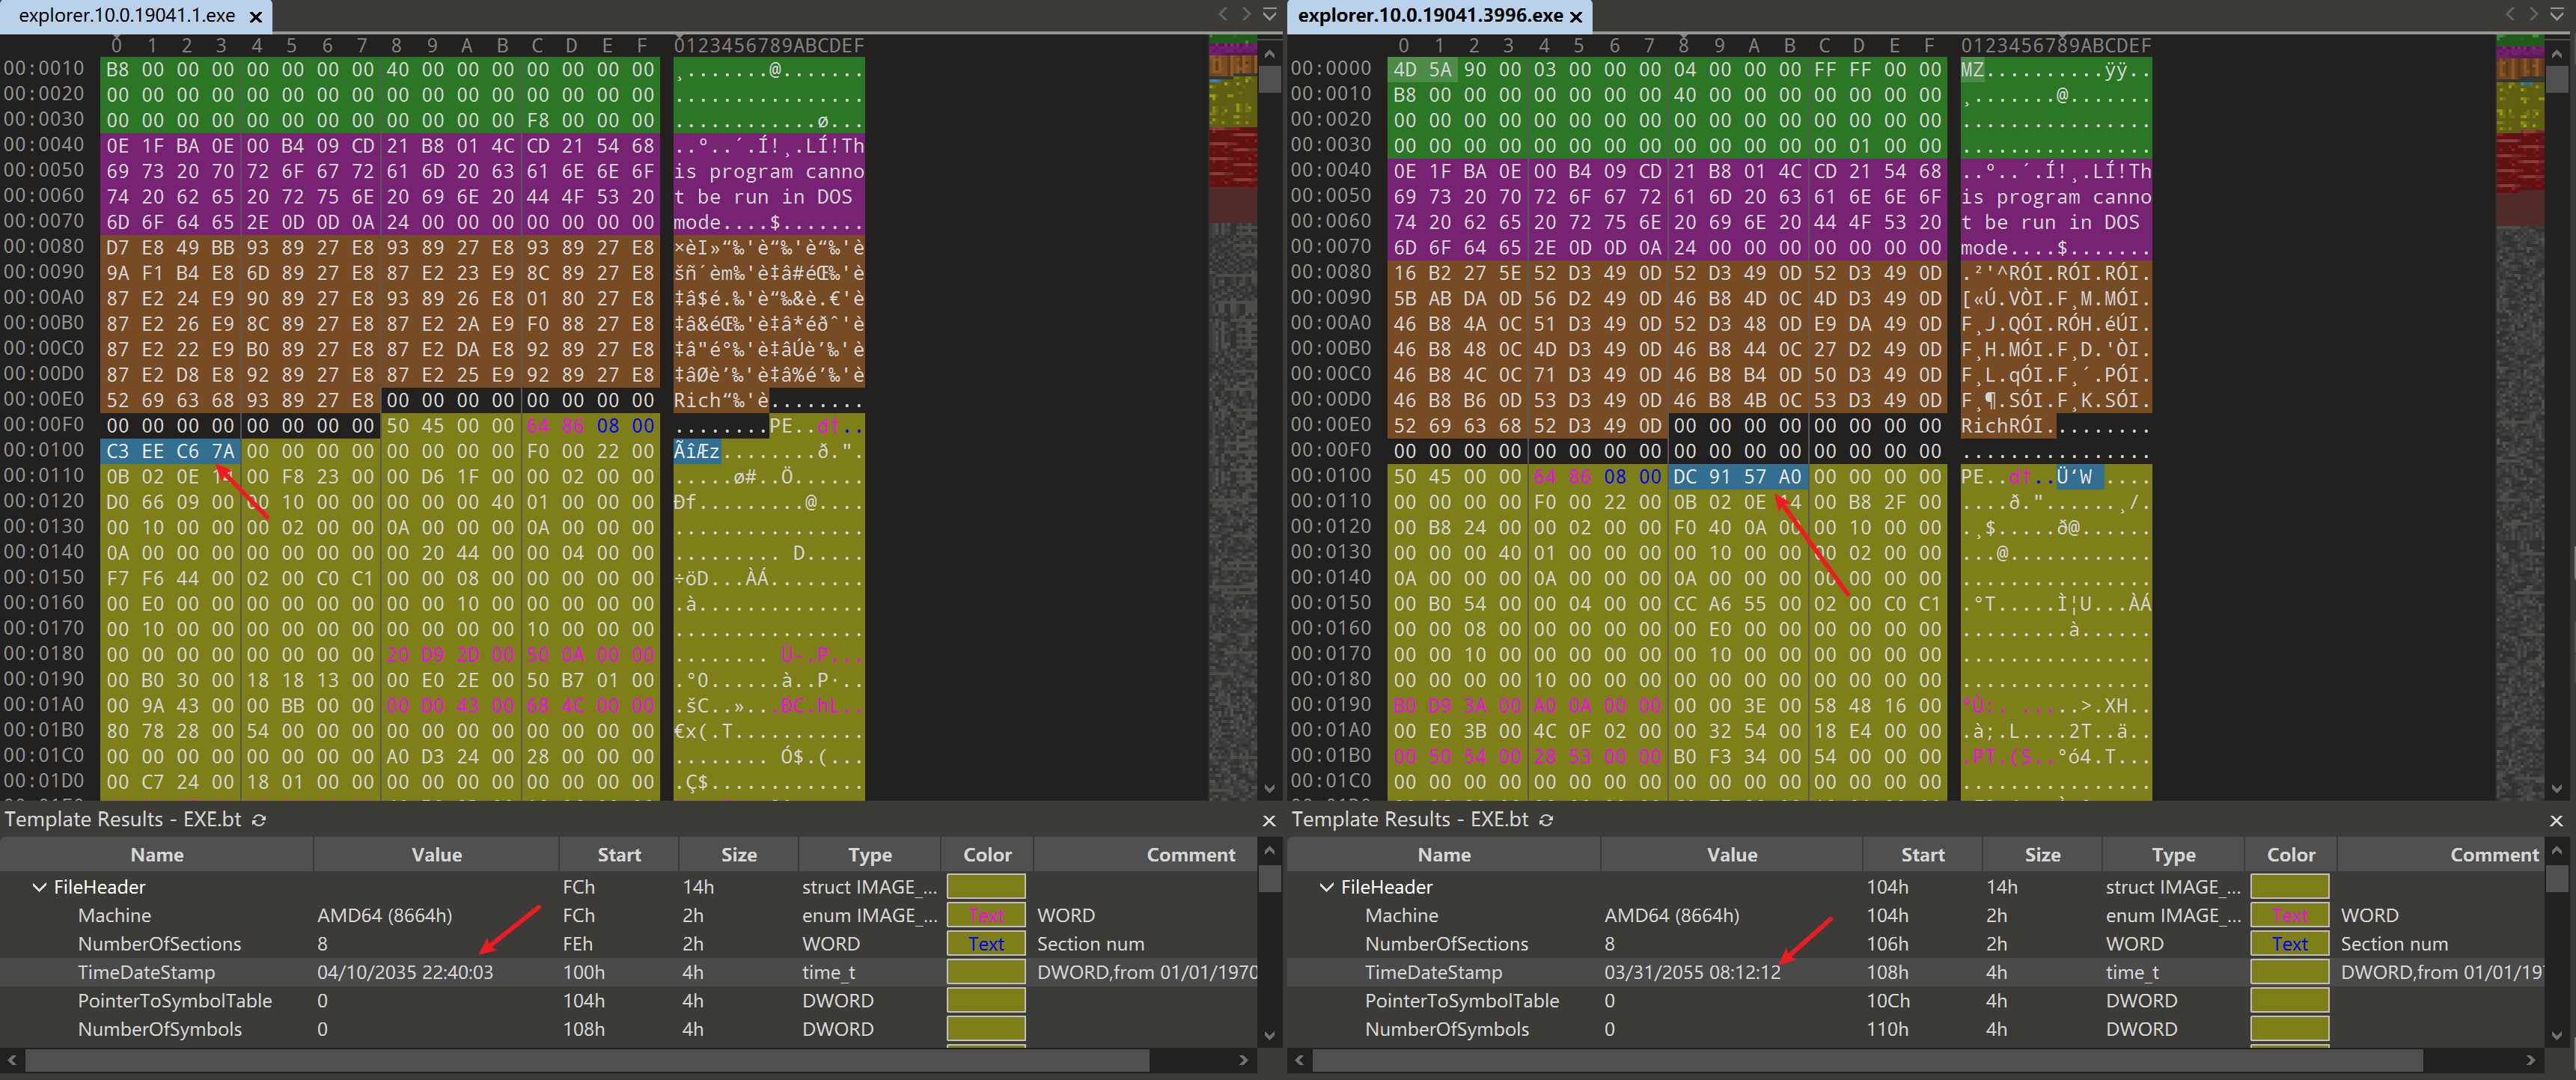Screen dimensions: 2576x1080
Task: Select NumberOfSections row in right pane
Action: point(1915,944)
